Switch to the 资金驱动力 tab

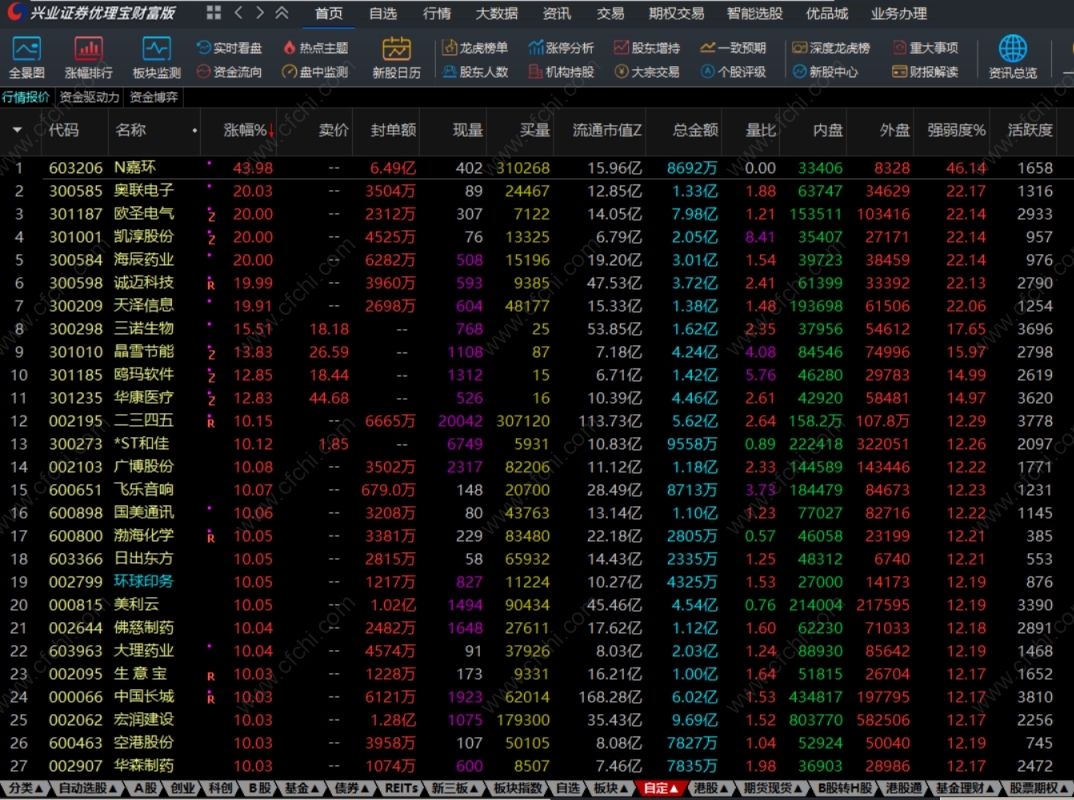pyautogui.click(x=89, y=97)
